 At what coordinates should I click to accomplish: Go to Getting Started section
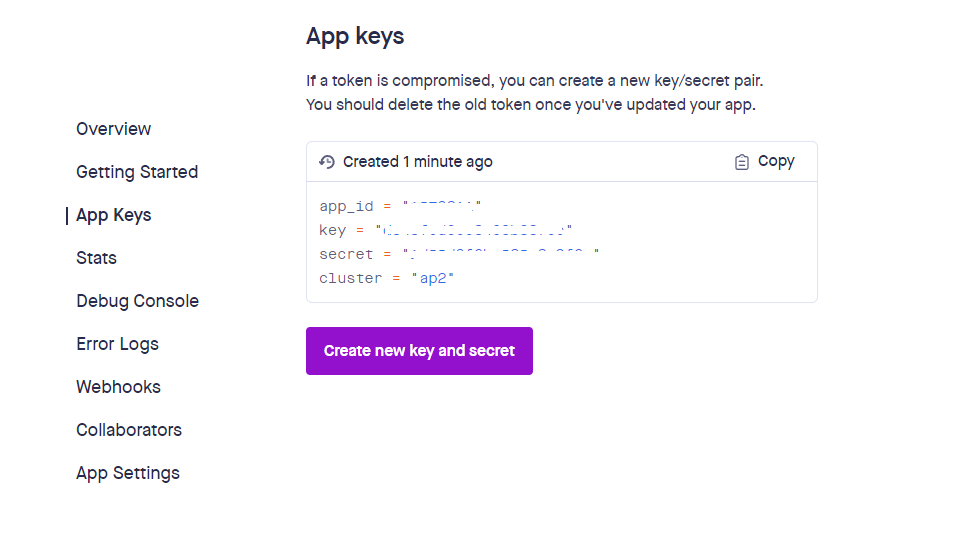137,172
